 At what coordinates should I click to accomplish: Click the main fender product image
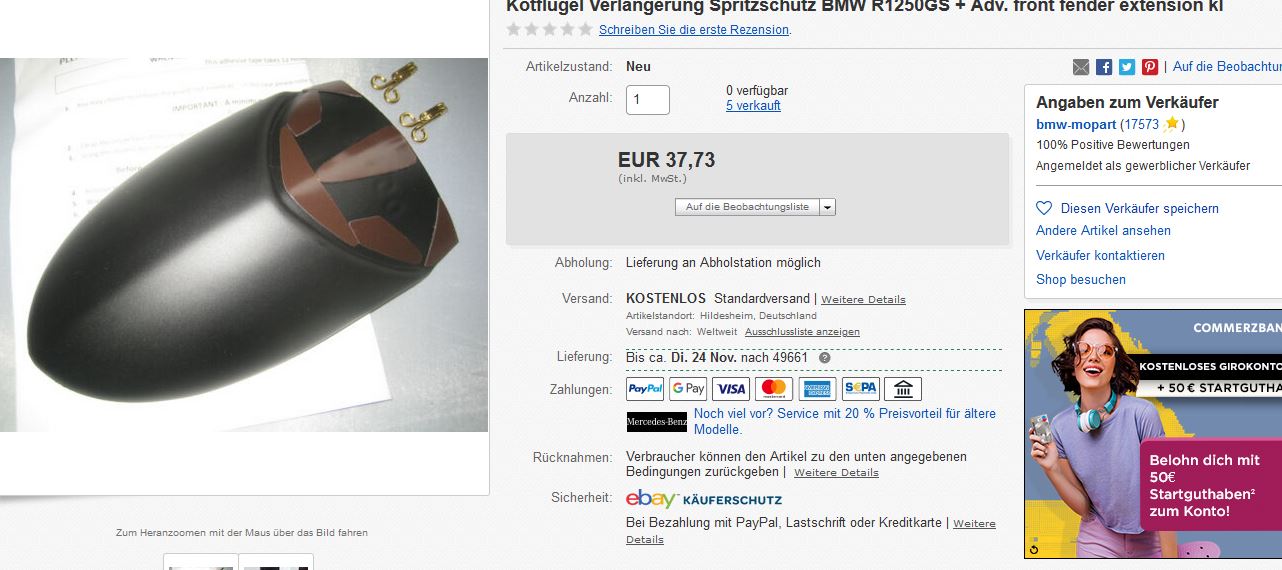[244, 245]
